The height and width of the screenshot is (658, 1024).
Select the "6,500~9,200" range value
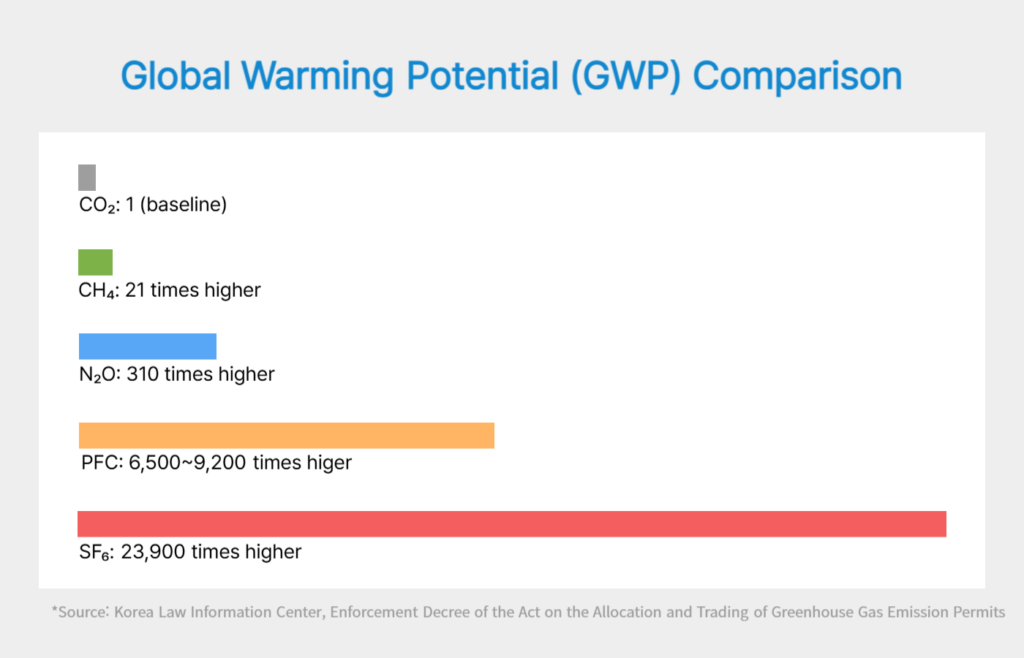189,463
